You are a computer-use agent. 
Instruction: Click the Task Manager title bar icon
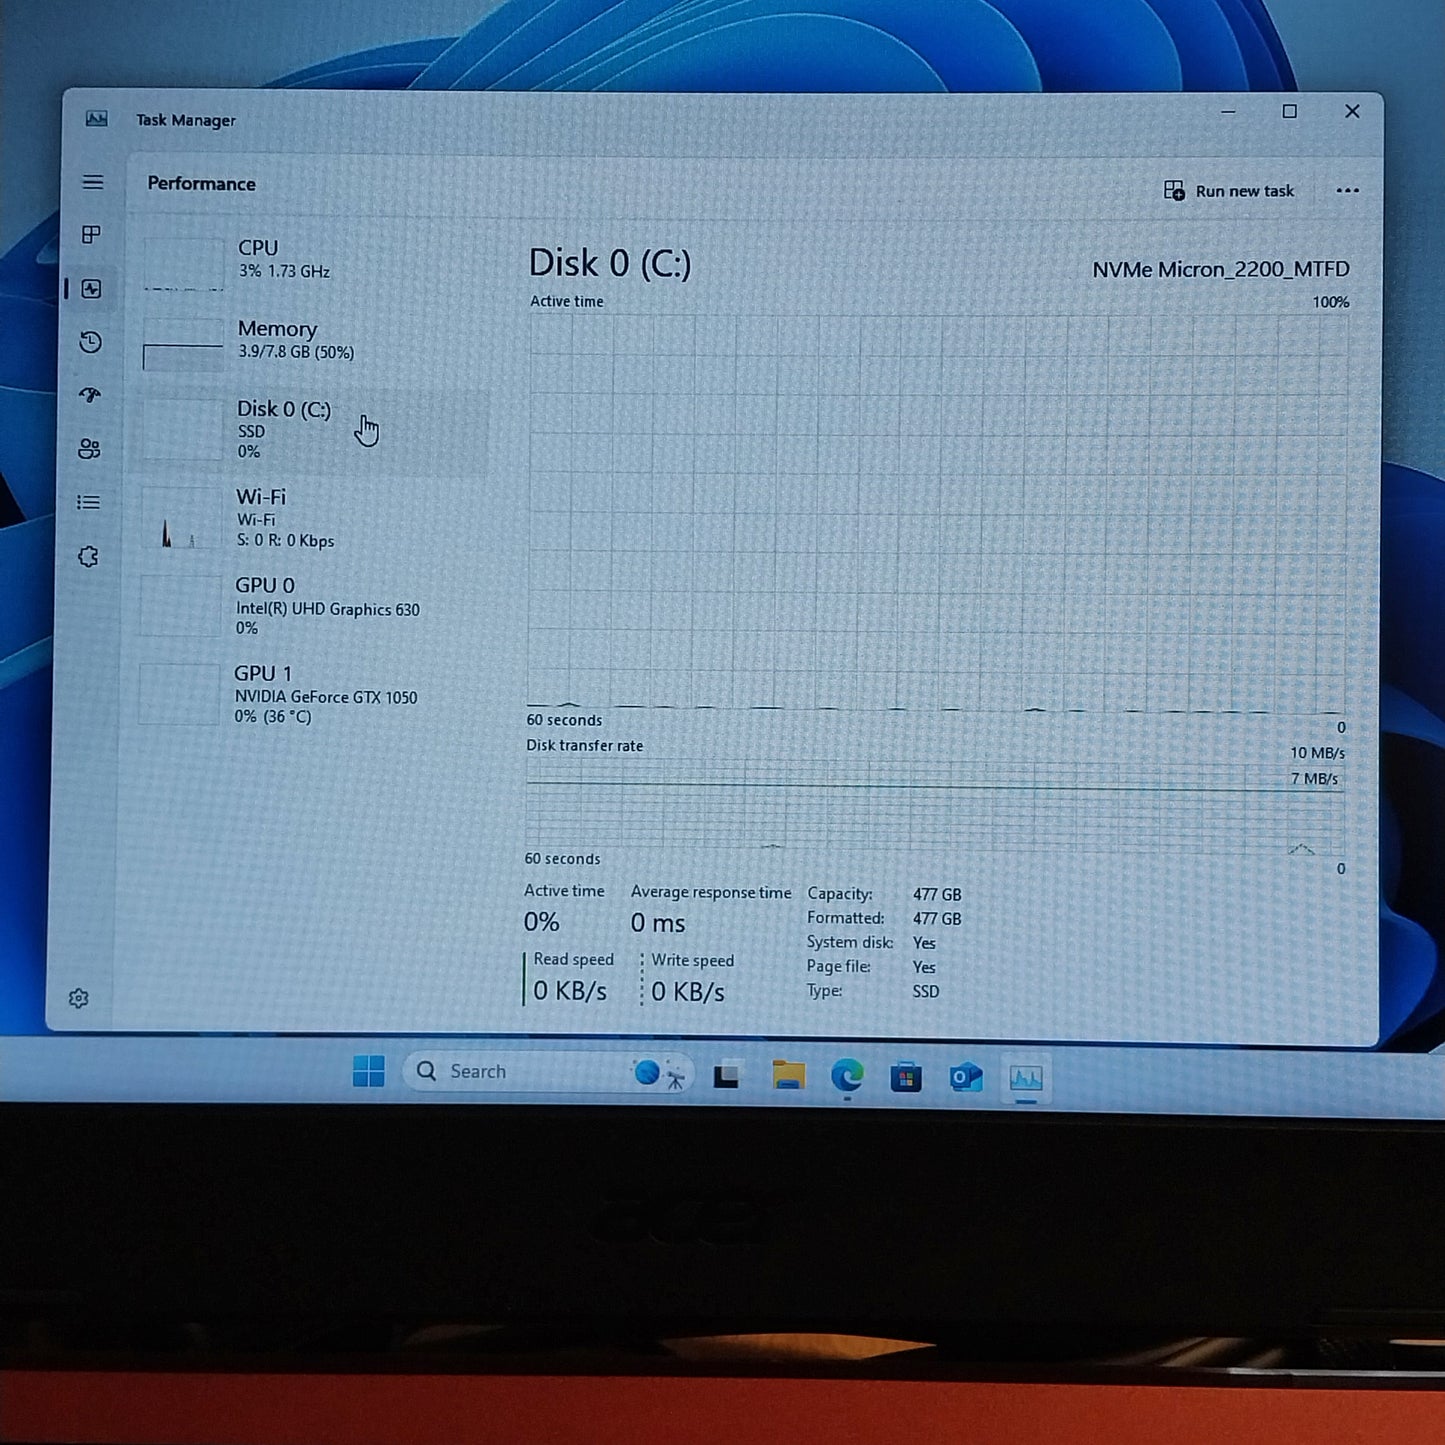pyautogui.click(x=96, y=119)
